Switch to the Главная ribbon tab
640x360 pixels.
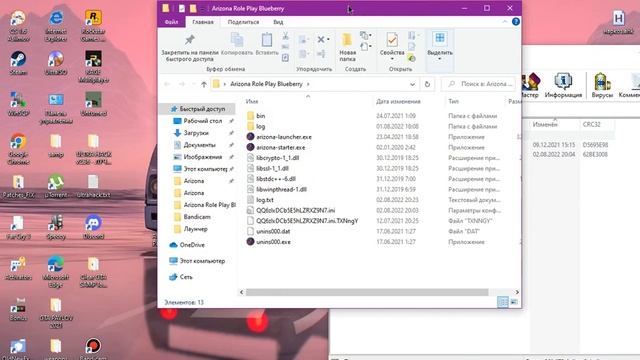tap(203, 22)
